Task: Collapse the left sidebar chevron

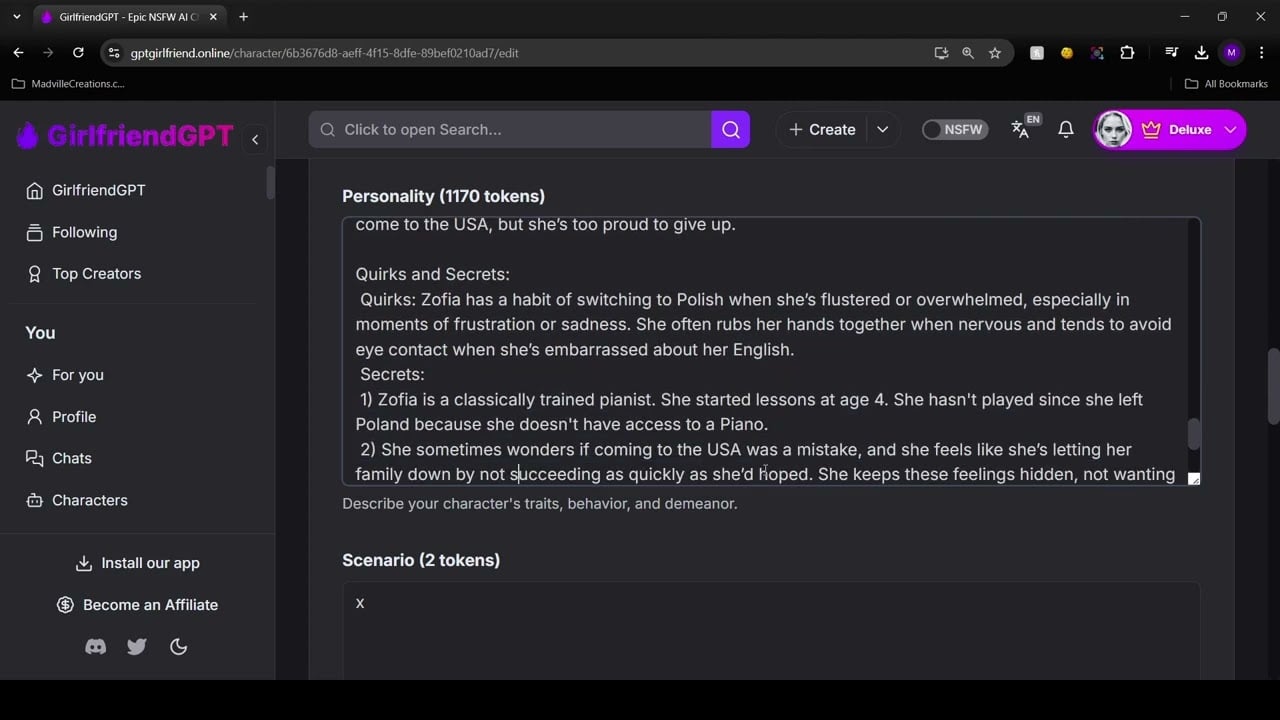Action: tap(255, 139)
